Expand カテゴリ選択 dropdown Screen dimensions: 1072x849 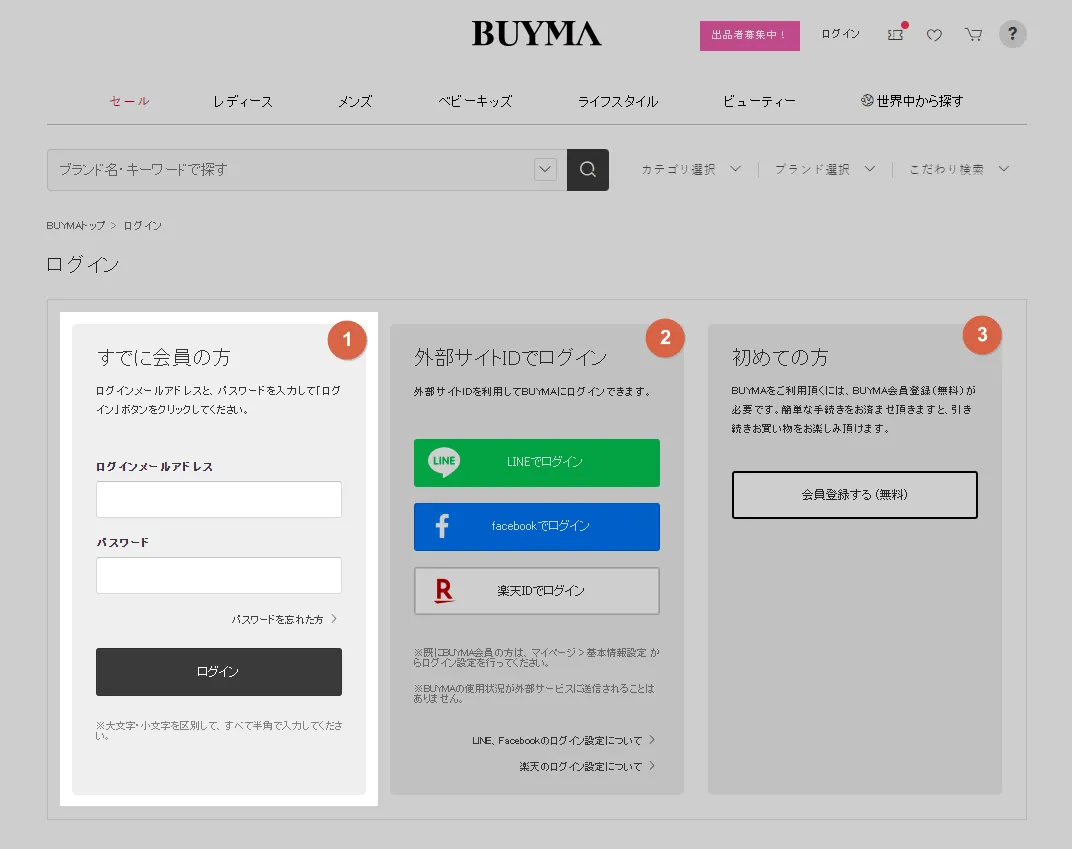(691, 169)
